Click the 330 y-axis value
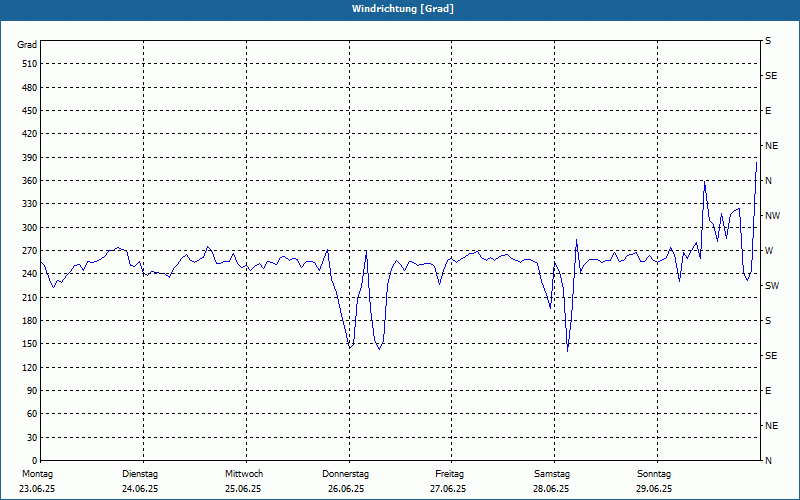This screenshot has width=800, height=500. pos(30,204)
